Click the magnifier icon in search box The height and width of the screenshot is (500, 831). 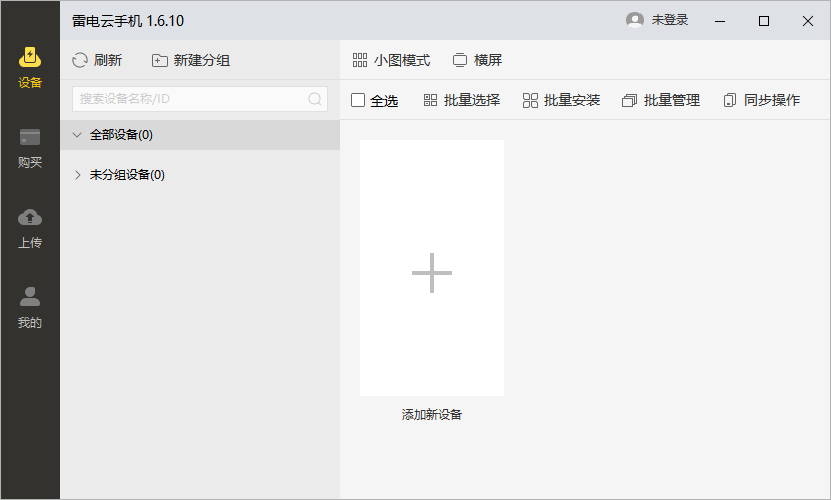315,99
